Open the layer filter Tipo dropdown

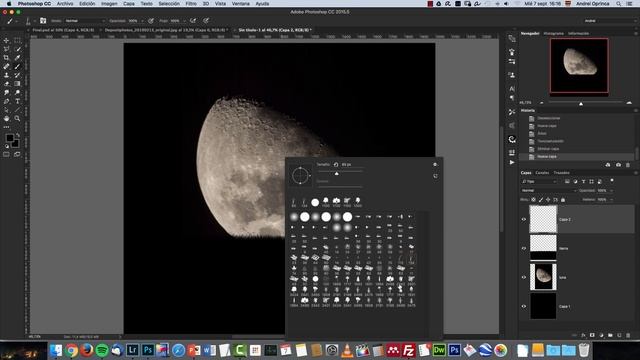[x=539, y=182]
